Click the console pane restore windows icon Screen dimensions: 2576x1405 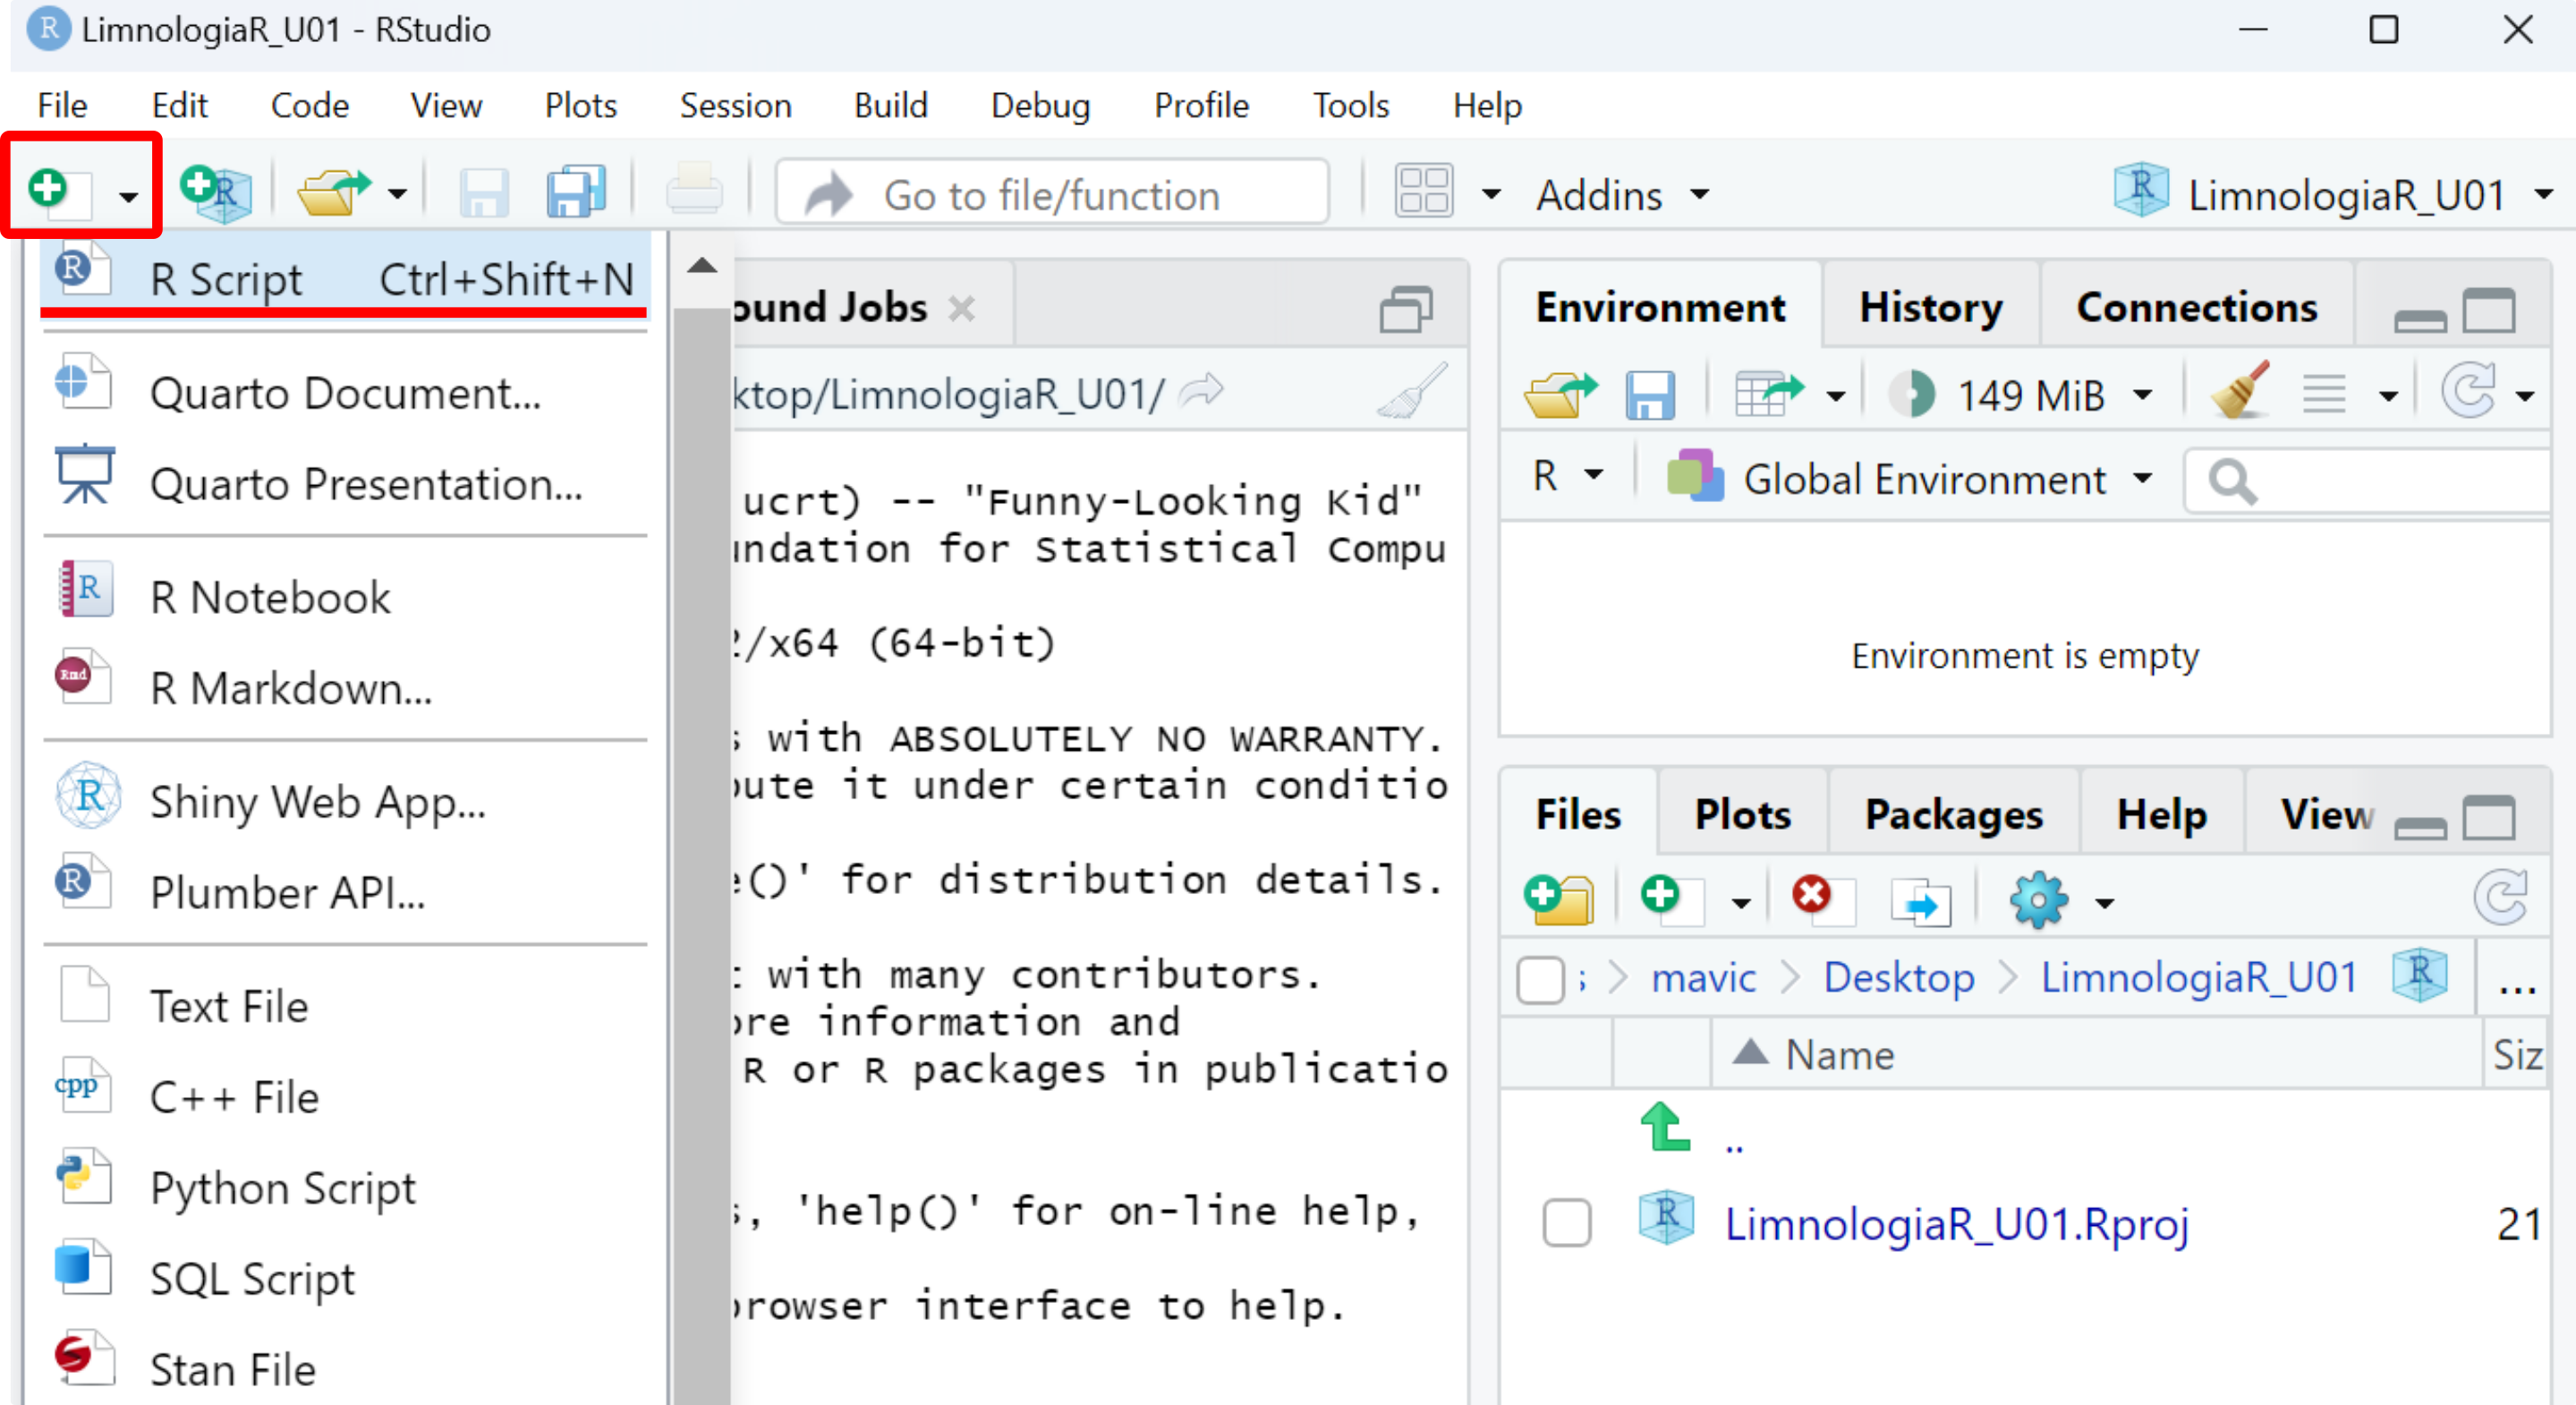pyautogui.click(x=1406, y=309)
